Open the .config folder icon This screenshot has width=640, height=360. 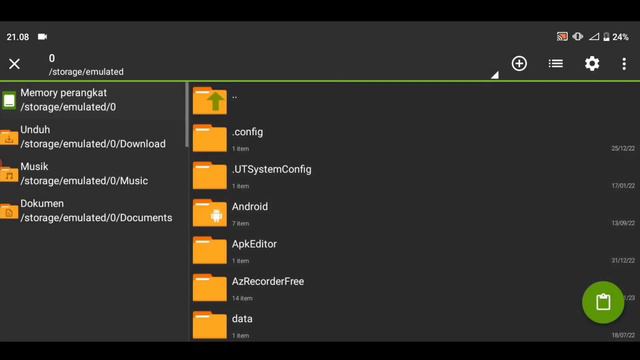(210, 138)
